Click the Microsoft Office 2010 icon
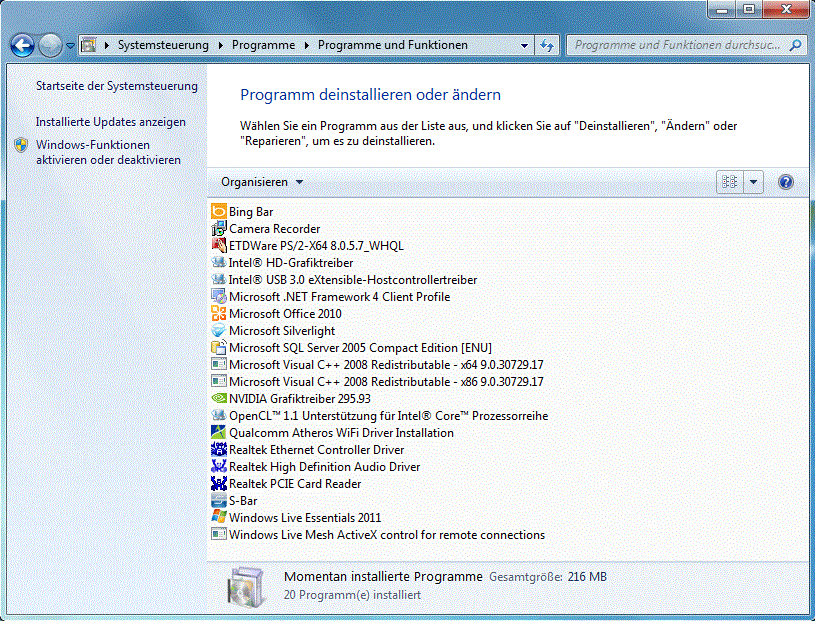This screenshot has height=621, width=815. click(x=219, y=313)
